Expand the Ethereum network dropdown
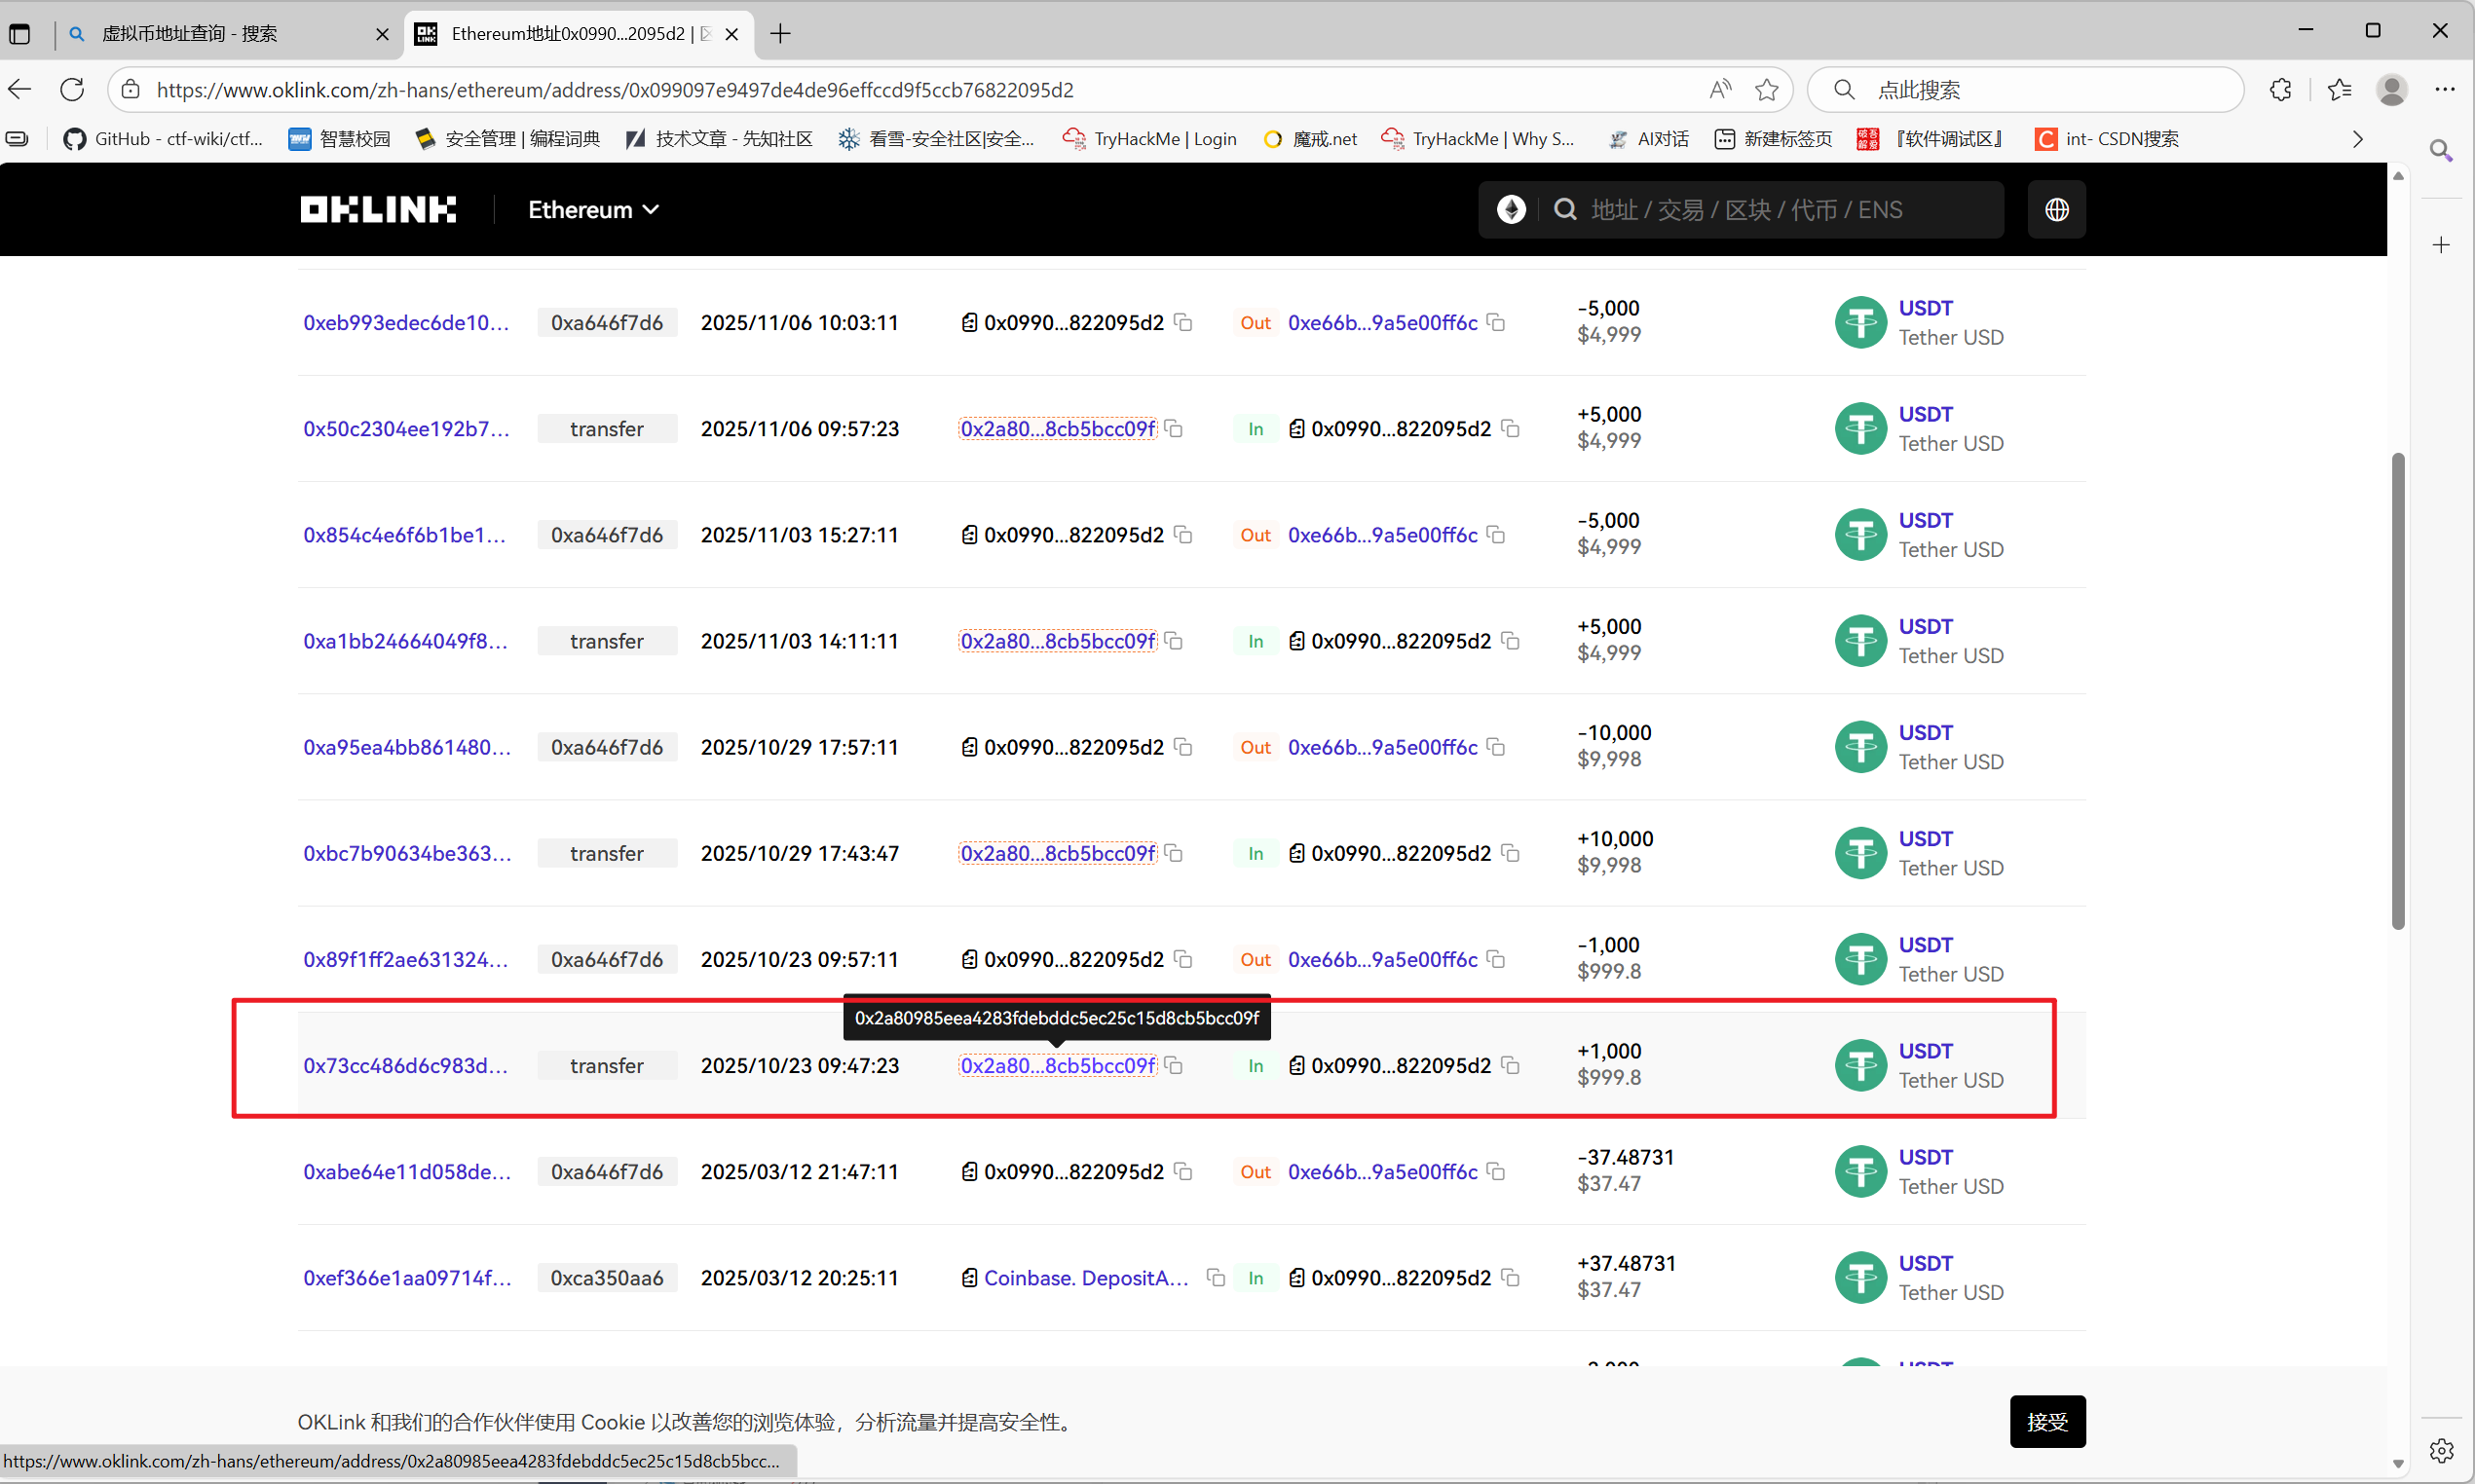The width and height of the screenshot is (2475, 1484). click(x=593, y=210)
